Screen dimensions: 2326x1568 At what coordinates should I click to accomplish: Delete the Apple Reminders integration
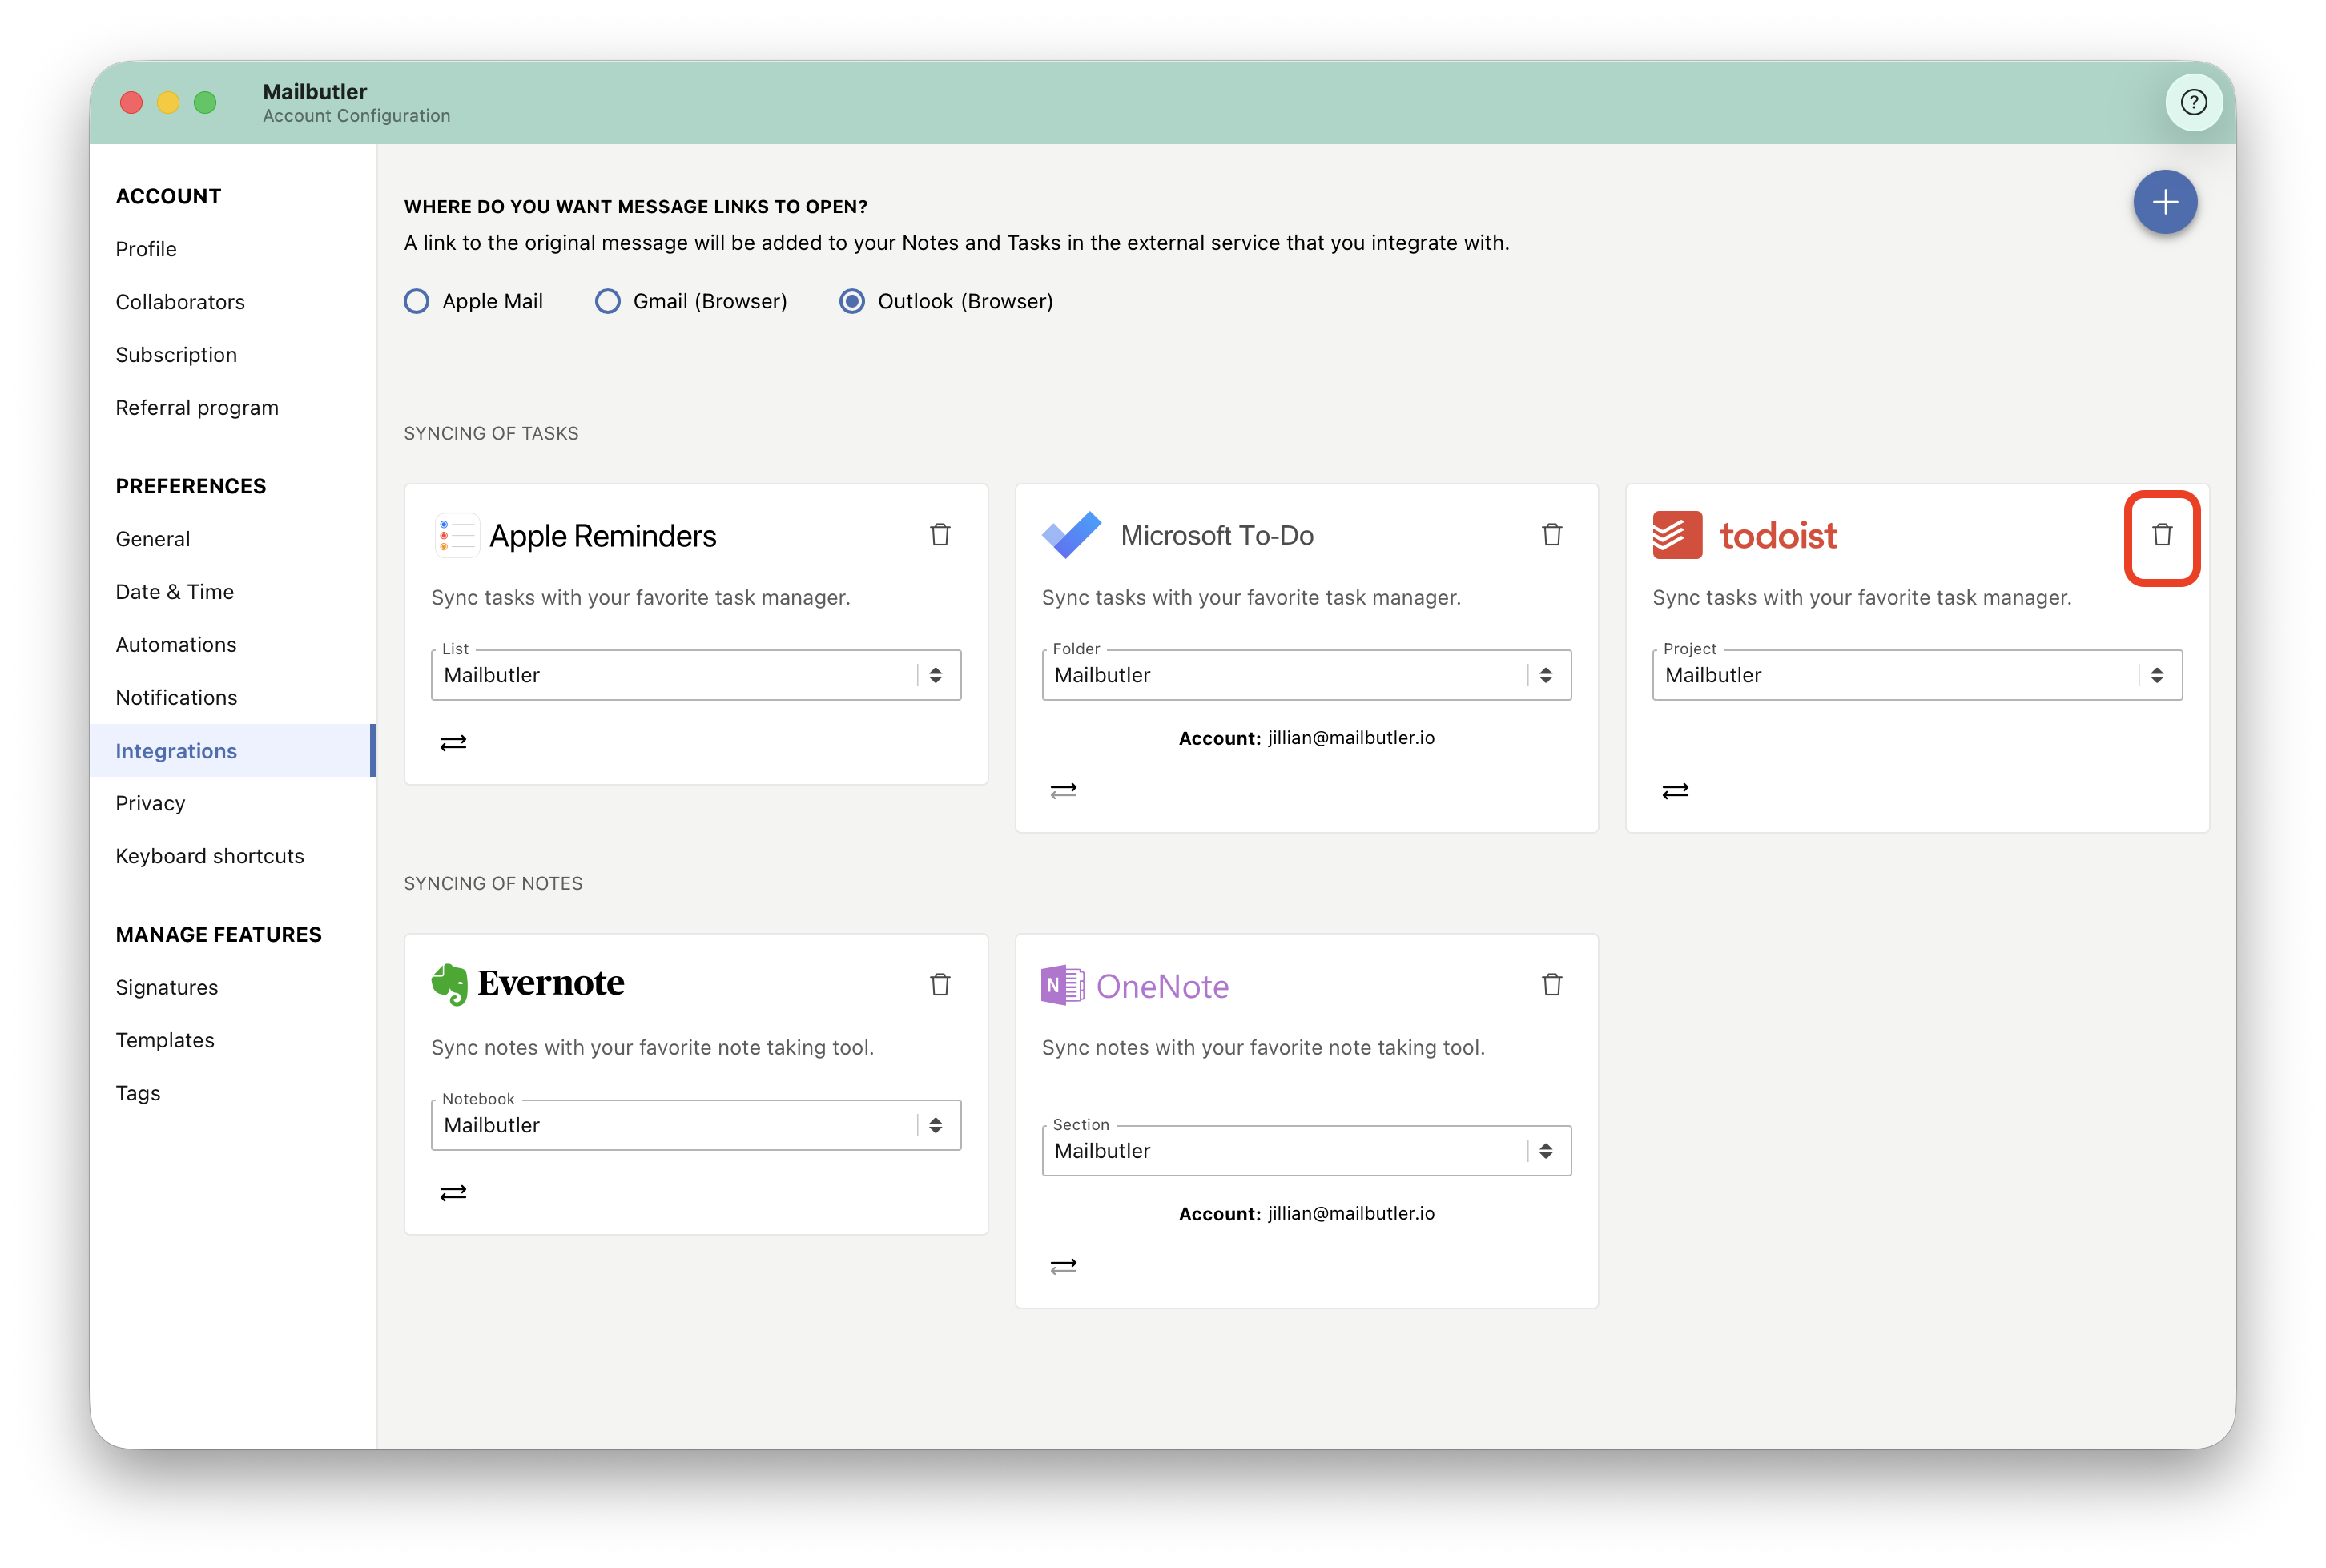(x=940, y=535)
